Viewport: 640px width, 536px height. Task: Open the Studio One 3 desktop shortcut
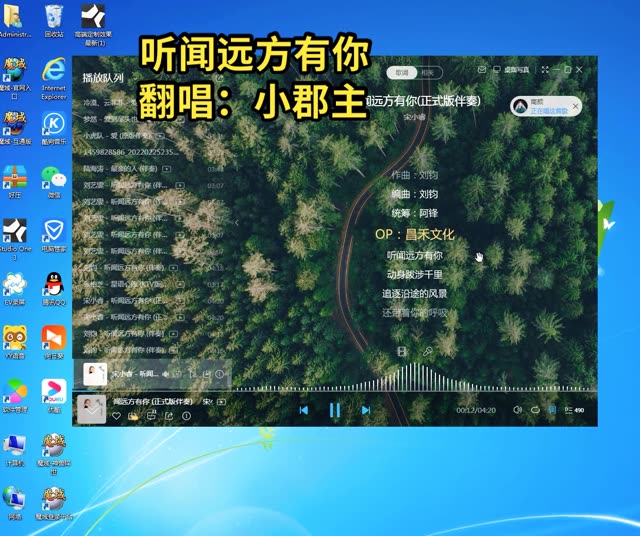coord(14,240)
